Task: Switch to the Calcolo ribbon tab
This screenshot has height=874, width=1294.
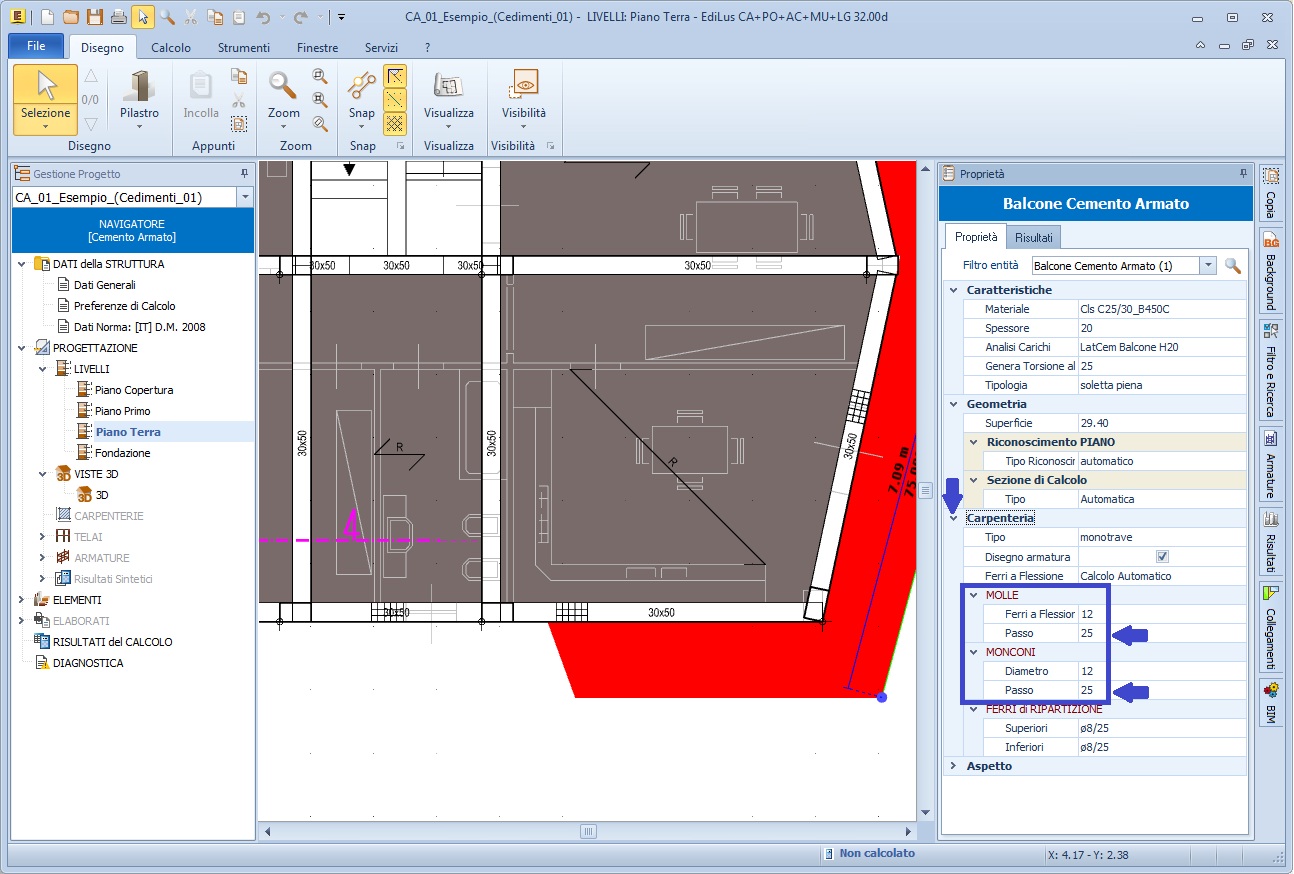Action: [171, 47]
